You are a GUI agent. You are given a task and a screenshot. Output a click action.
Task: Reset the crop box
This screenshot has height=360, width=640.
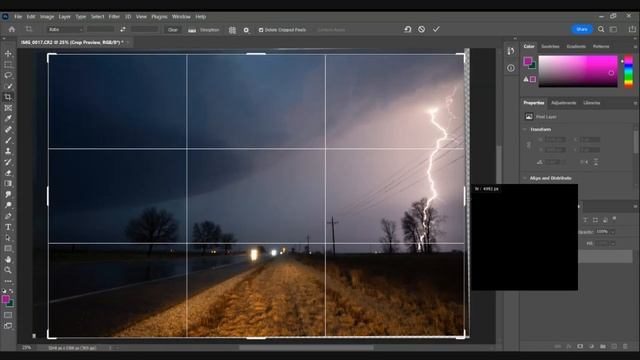(407, 29)
